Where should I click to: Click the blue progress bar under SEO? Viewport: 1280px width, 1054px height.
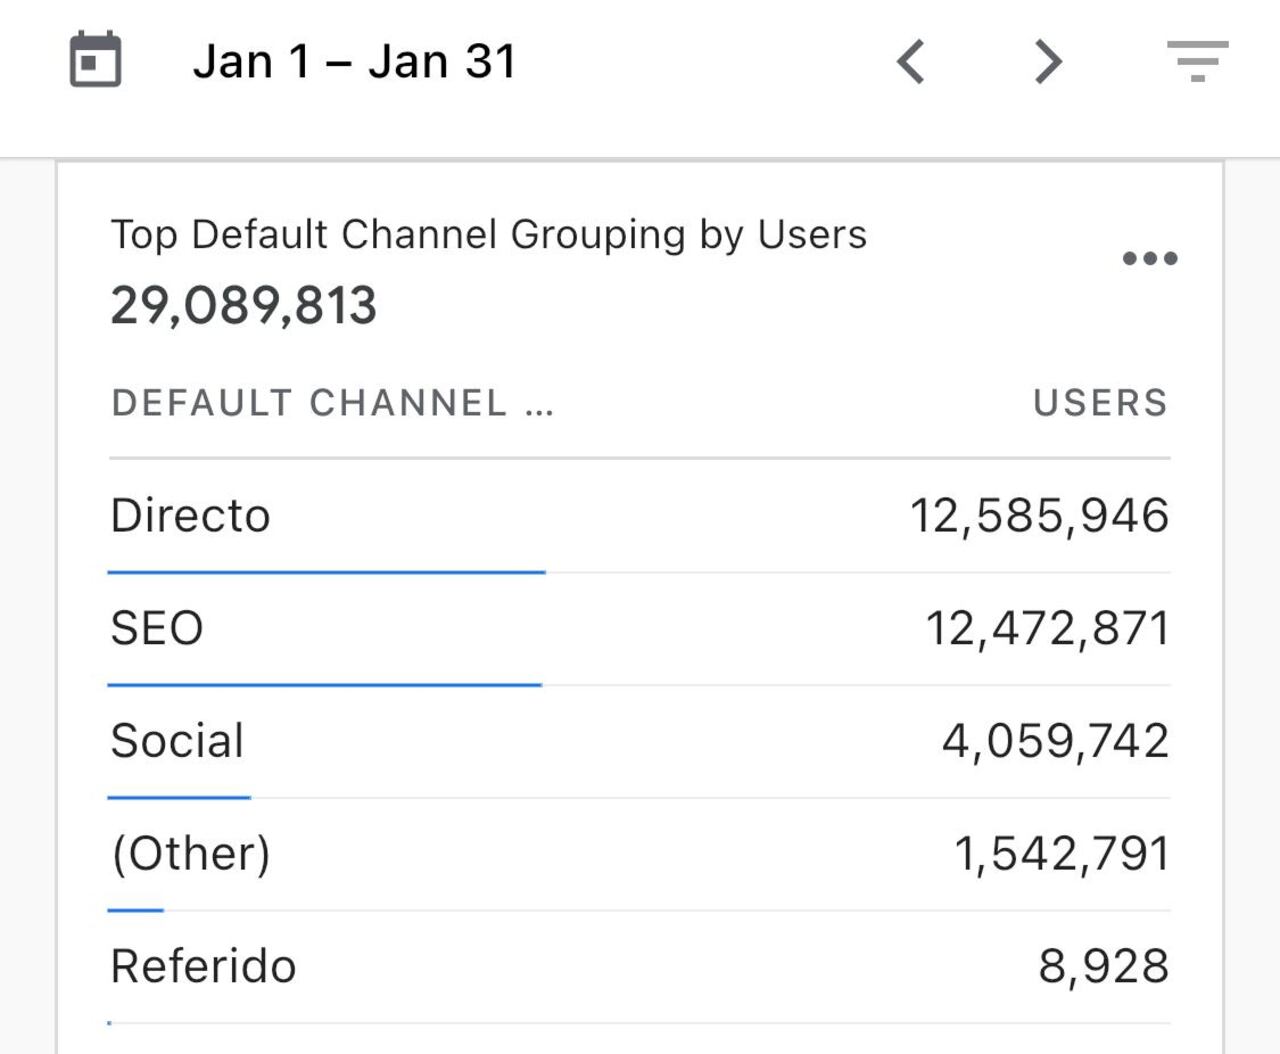(x=324, y=685)
